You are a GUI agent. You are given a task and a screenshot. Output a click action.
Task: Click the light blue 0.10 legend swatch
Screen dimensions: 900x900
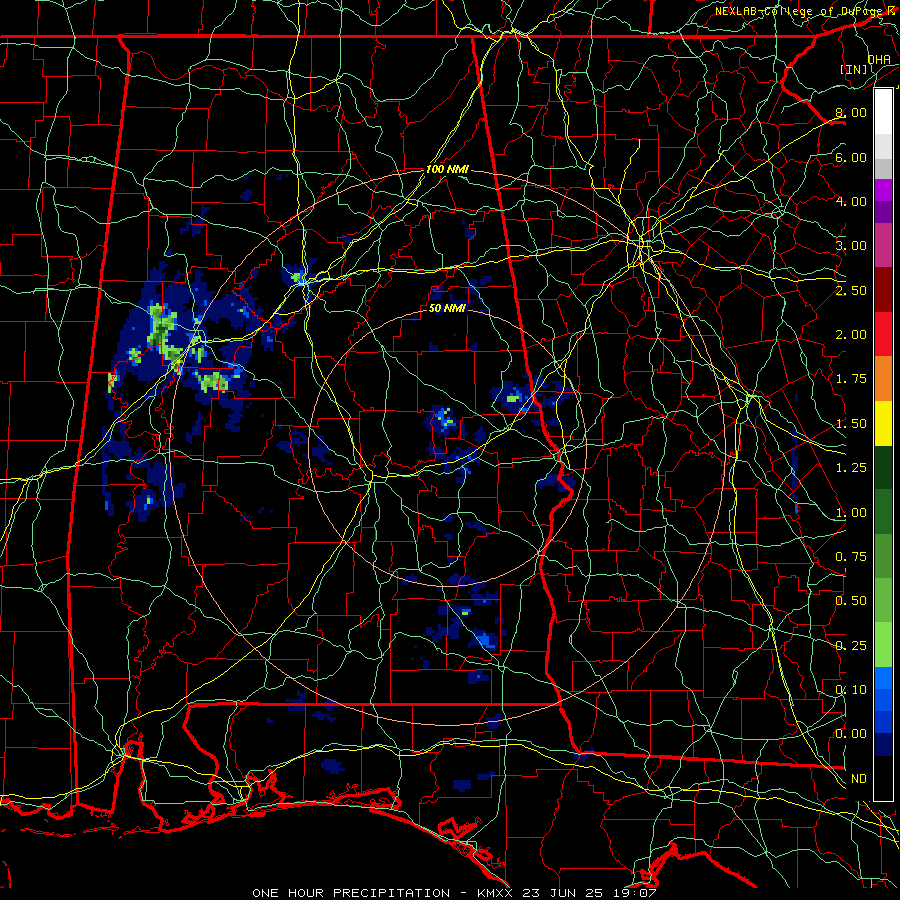[883, 678]
